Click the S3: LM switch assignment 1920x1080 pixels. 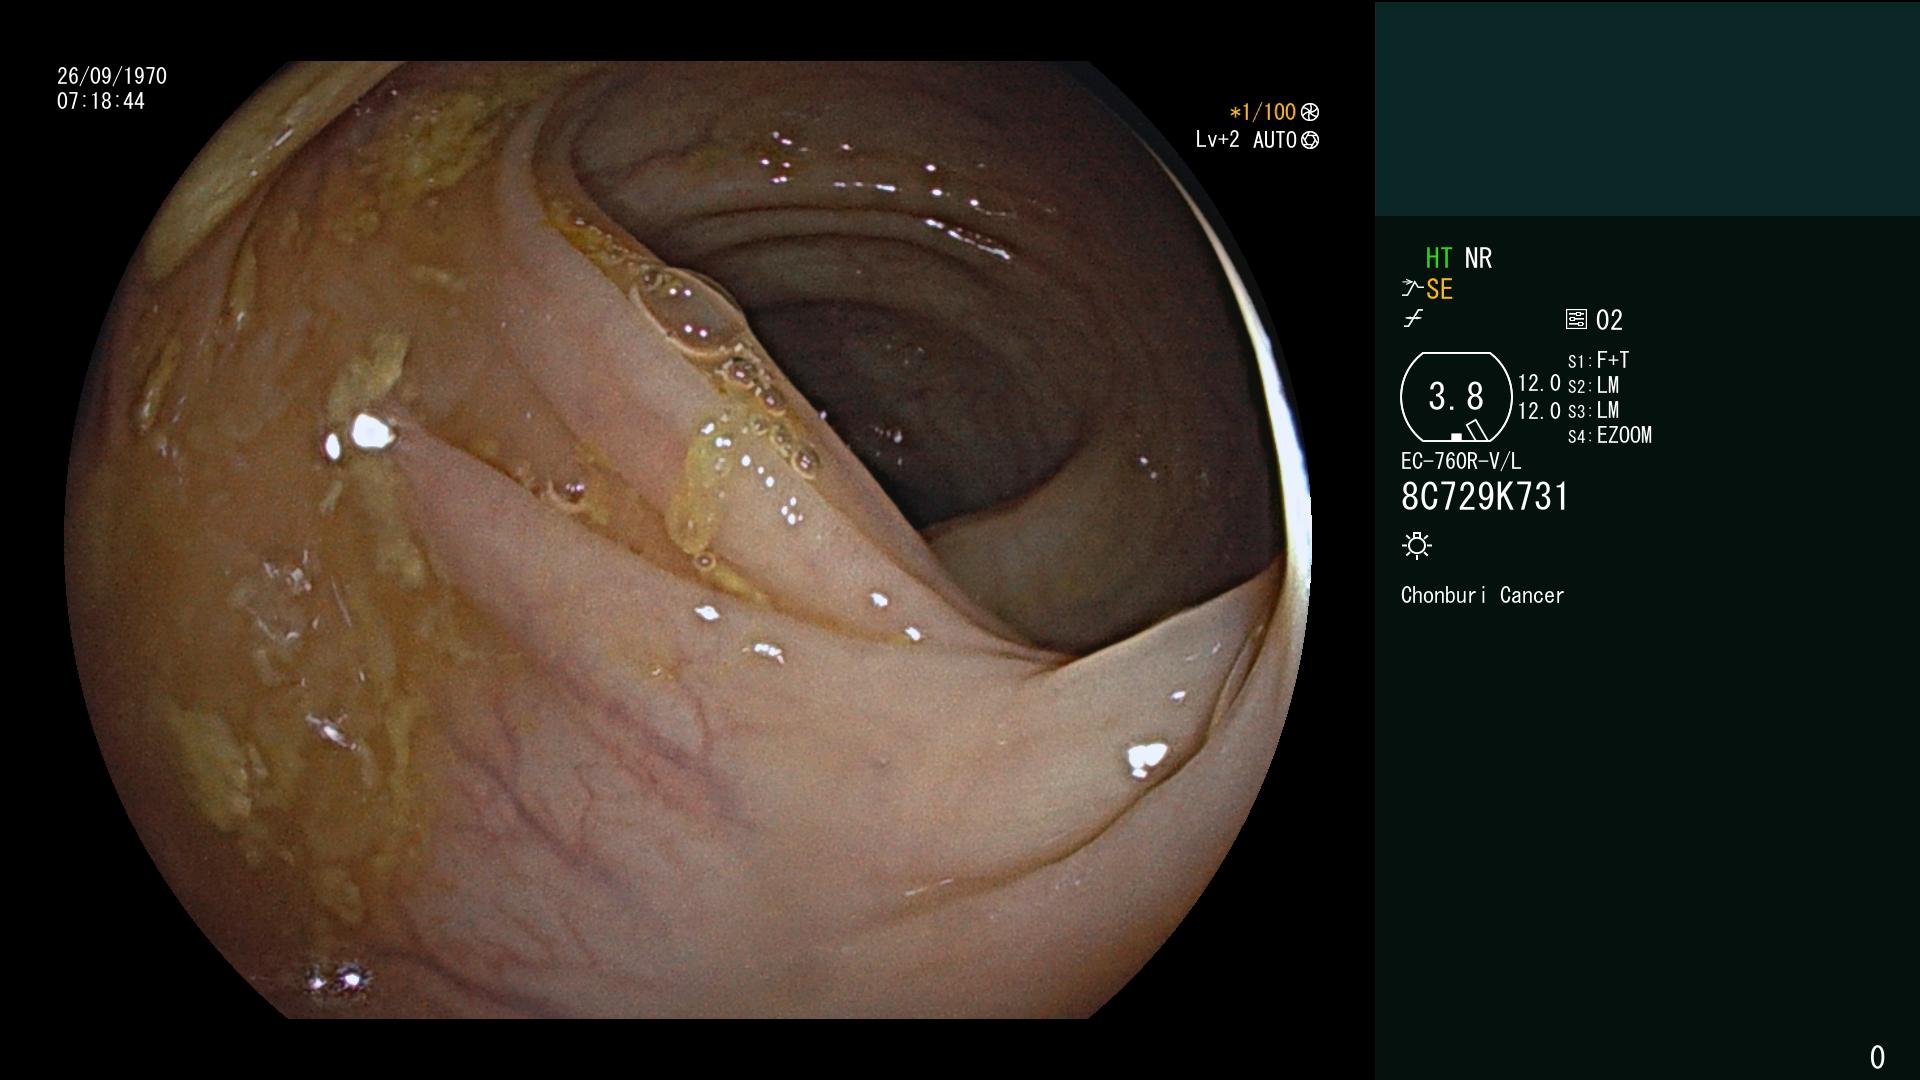pos(1593,410)
